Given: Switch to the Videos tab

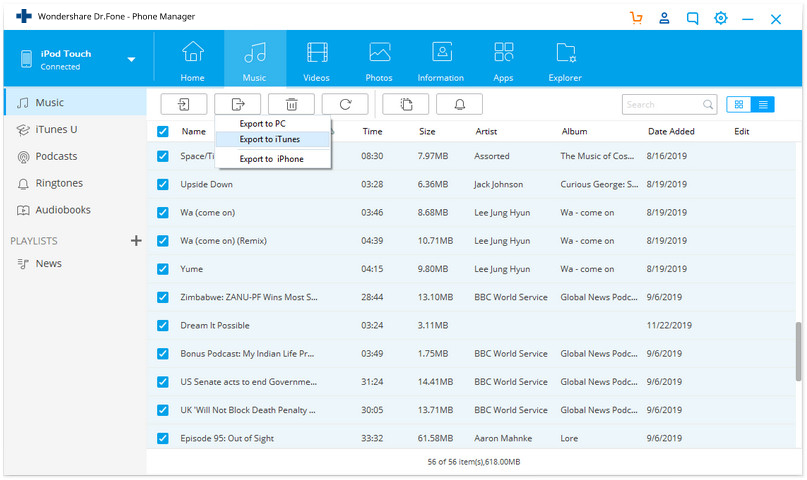Looking at the screenshot, I should (x=317, y=61).
